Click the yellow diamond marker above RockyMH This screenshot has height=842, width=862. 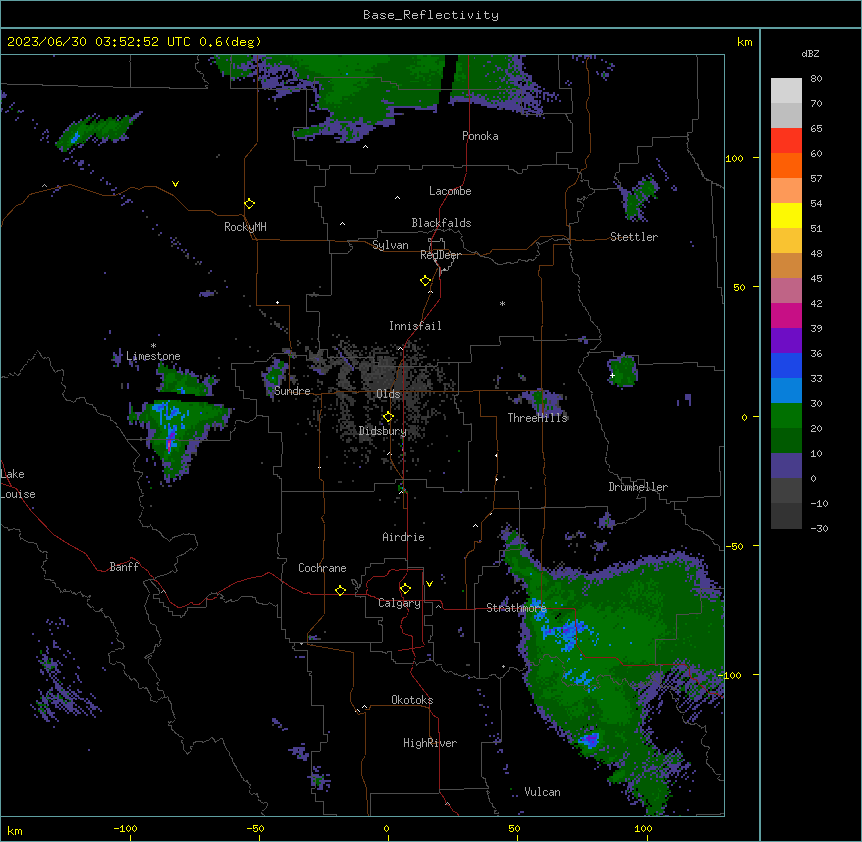[x=250, y=204]
